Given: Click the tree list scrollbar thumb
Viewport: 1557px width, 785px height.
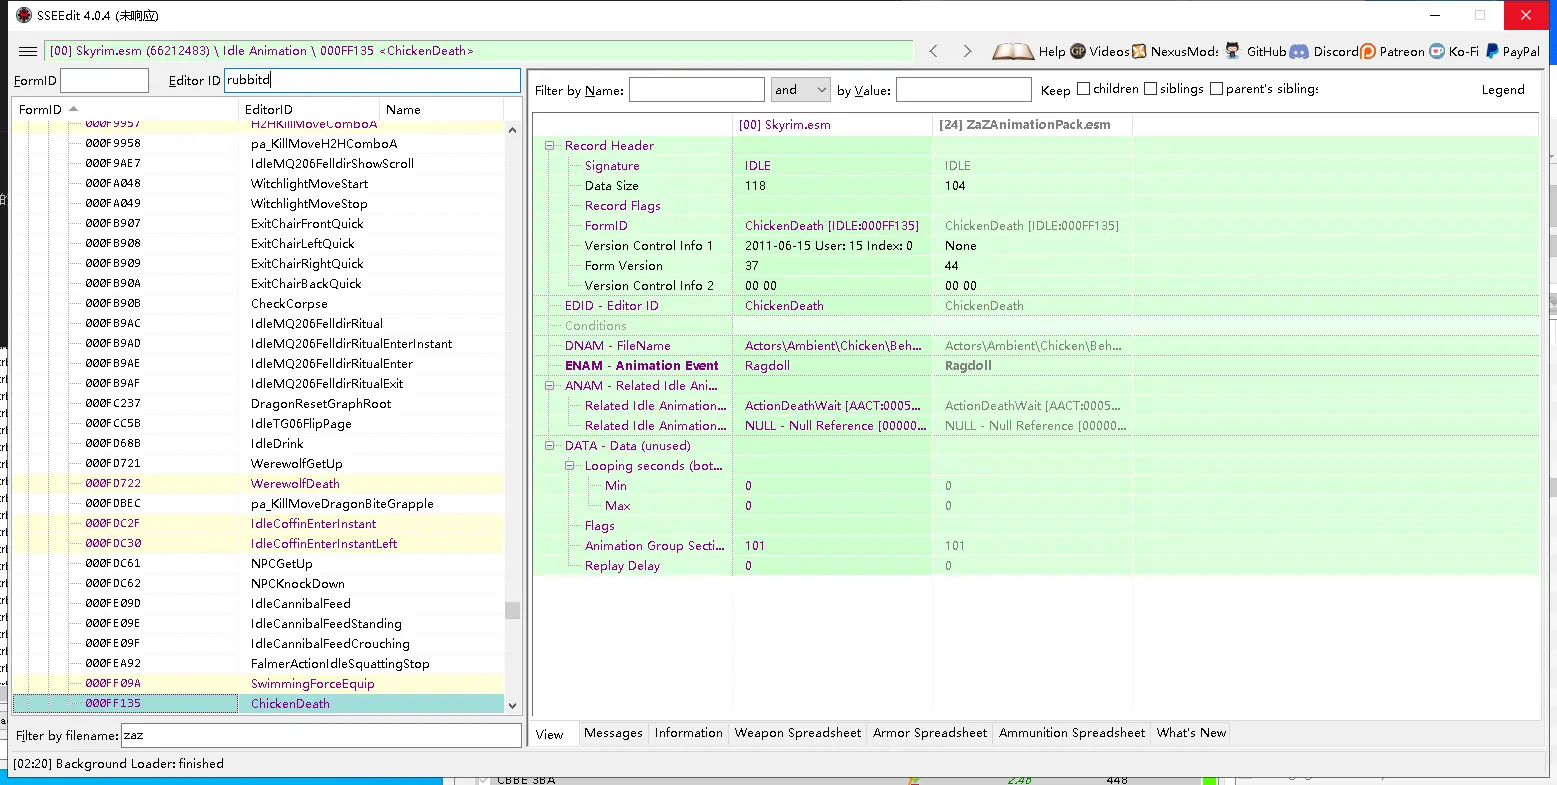Looking at the screenshot, I should (x=512, y=610).
